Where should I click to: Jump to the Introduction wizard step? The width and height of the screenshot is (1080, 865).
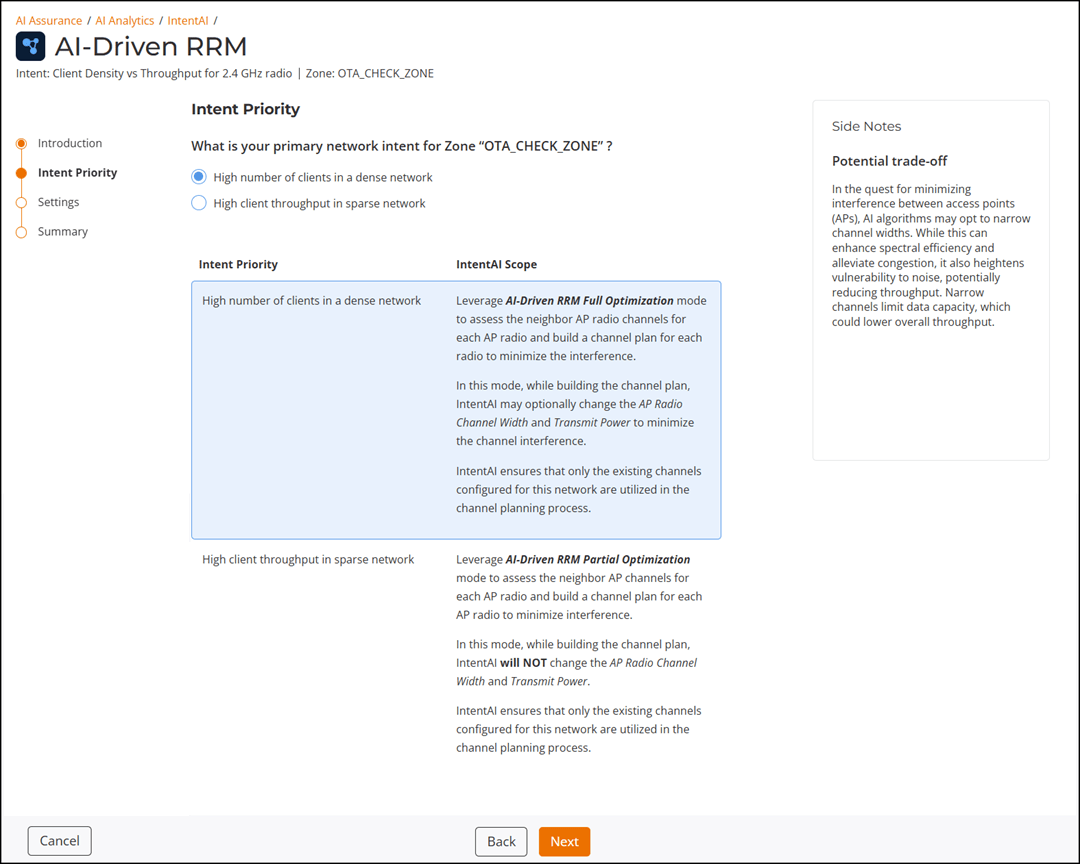70,143
